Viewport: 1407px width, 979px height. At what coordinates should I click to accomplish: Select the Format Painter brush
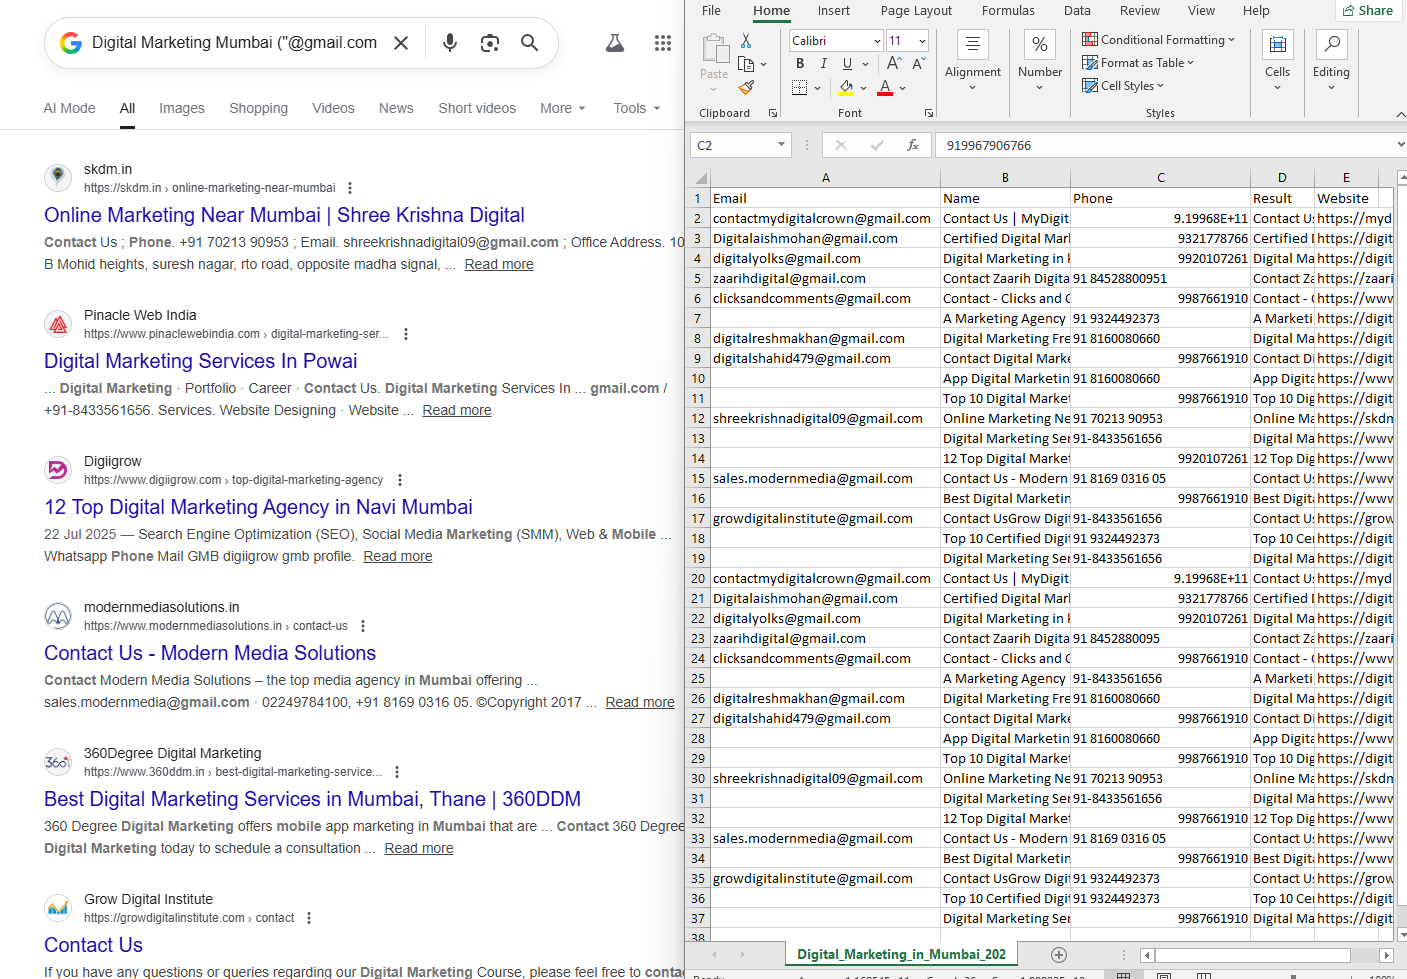tap(746, 88)
